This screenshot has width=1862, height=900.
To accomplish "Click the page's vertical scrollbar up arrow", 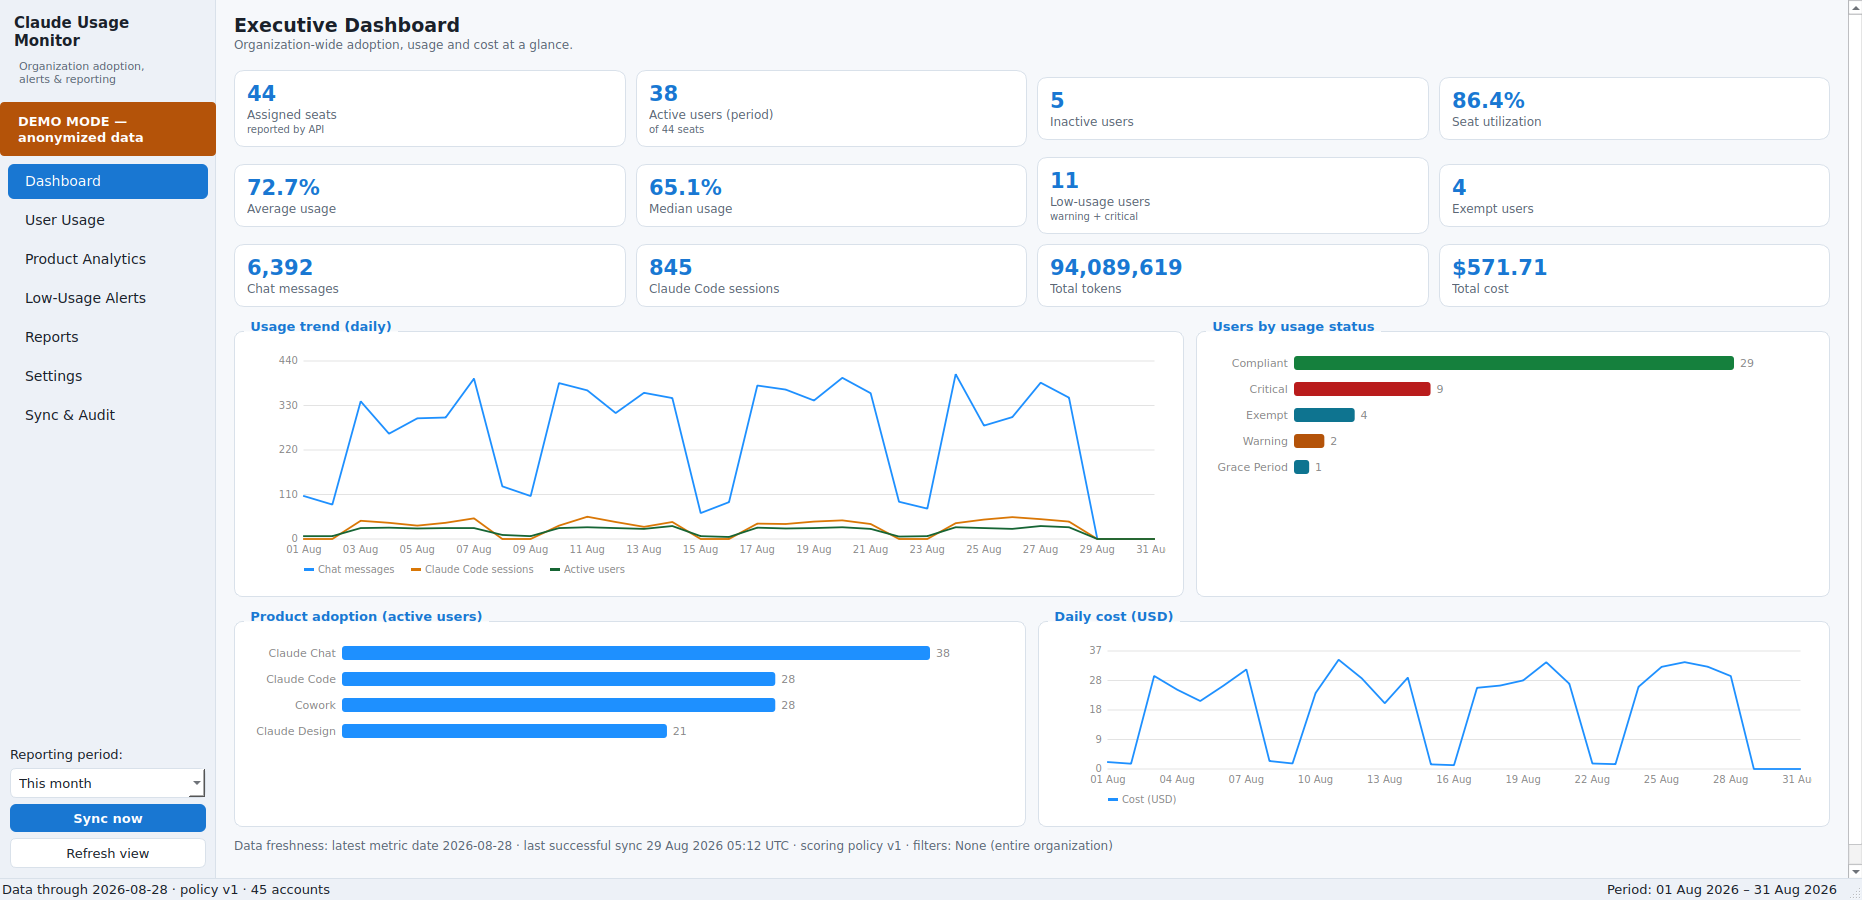I will point(1855,7).
